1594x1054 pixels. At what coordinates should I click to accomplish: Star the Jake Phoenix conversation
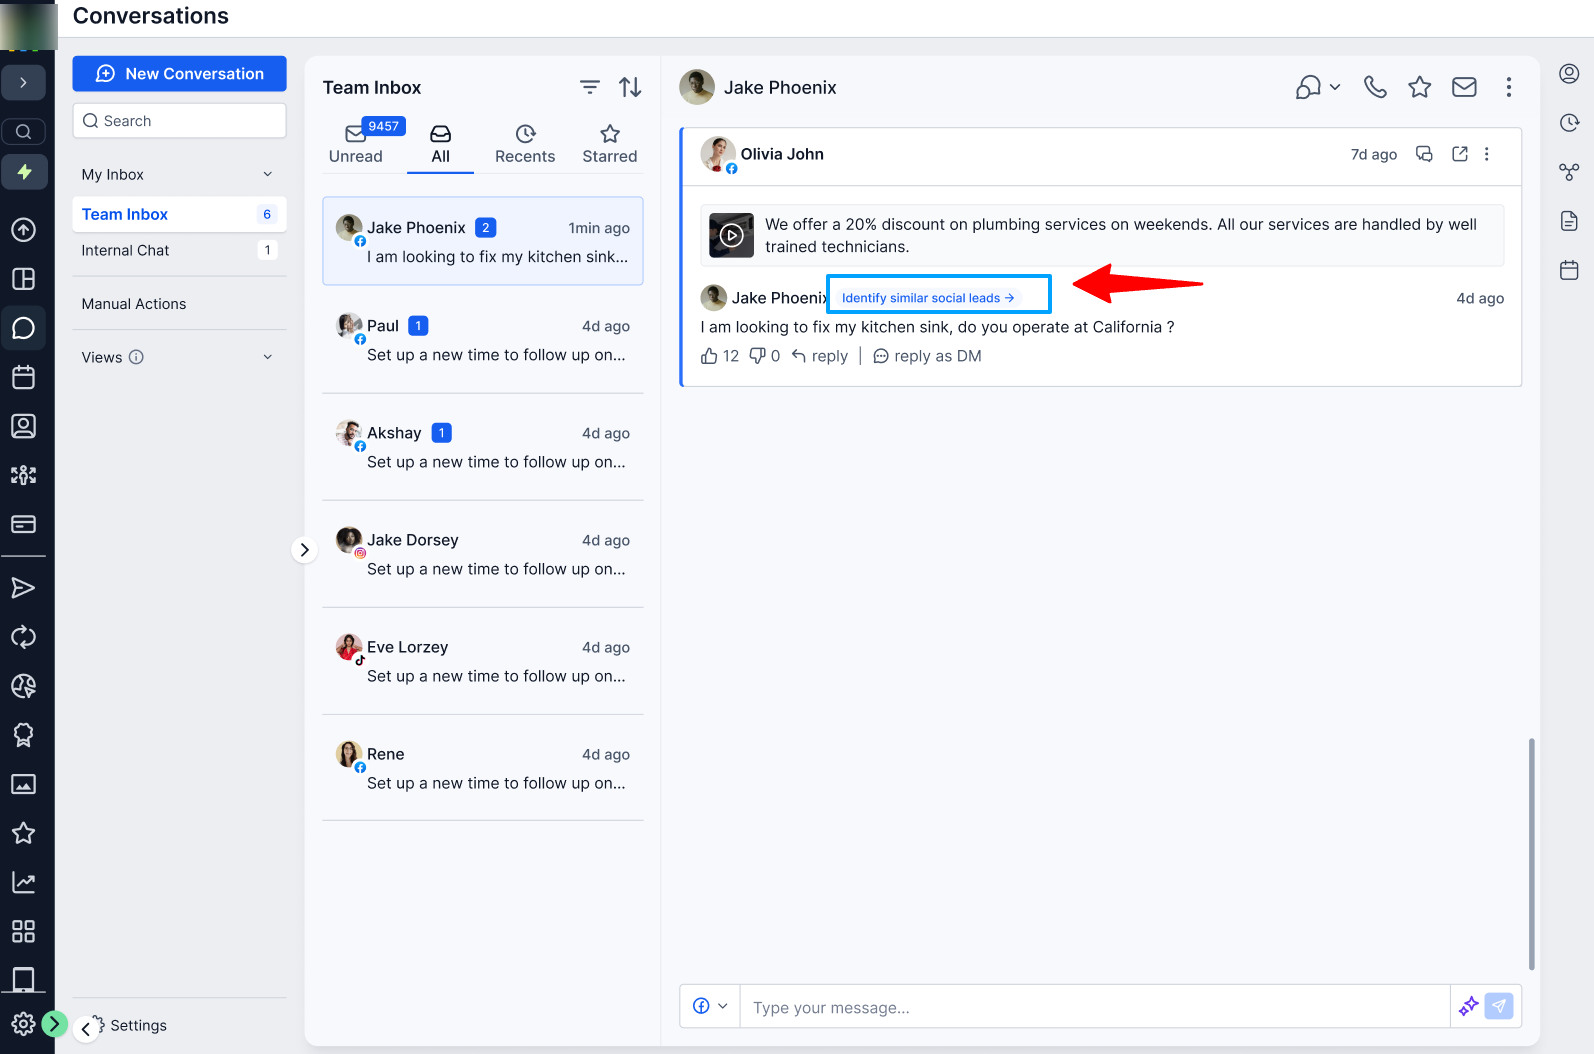(x=1419, y=87)
